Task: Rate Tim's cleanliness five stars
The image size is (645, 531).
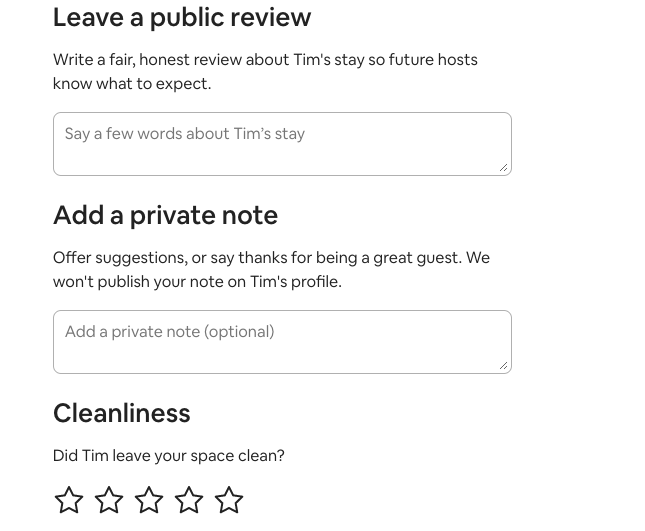Action: (x=229, y=499)
